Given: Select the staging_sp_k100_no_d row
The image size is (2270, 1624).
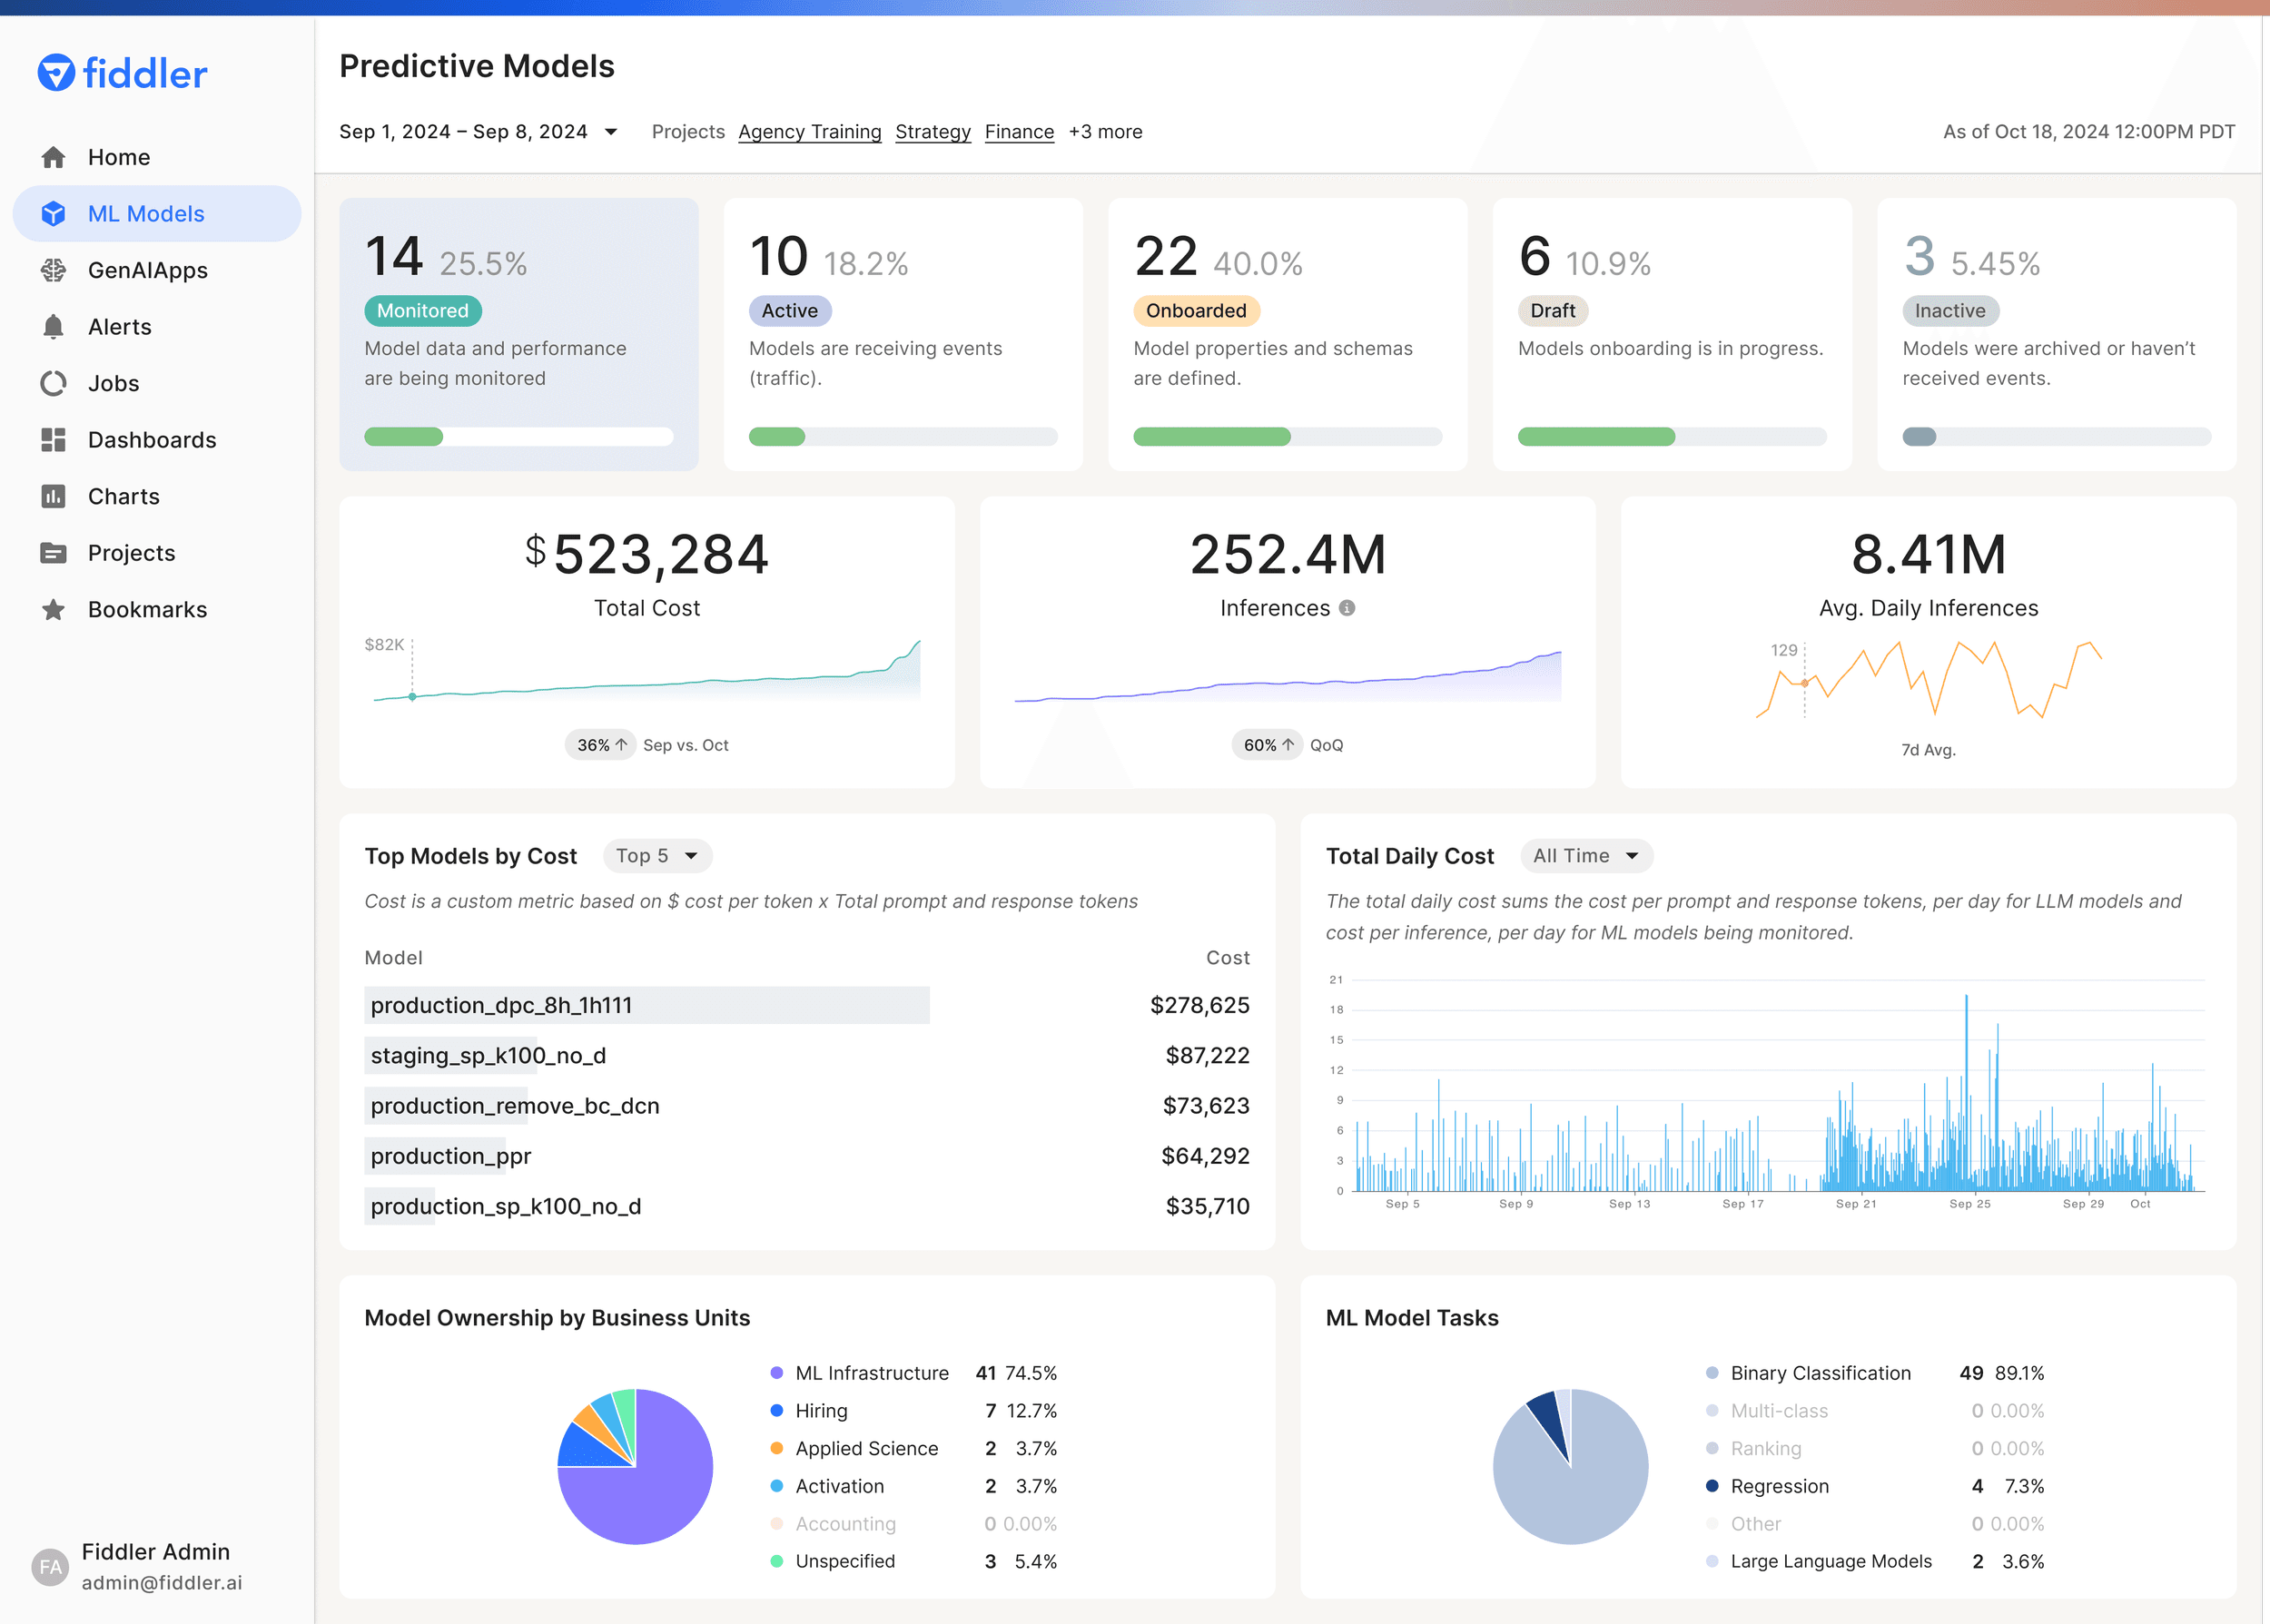Looking at the screenshot, I should click(x=807, y=1055).
